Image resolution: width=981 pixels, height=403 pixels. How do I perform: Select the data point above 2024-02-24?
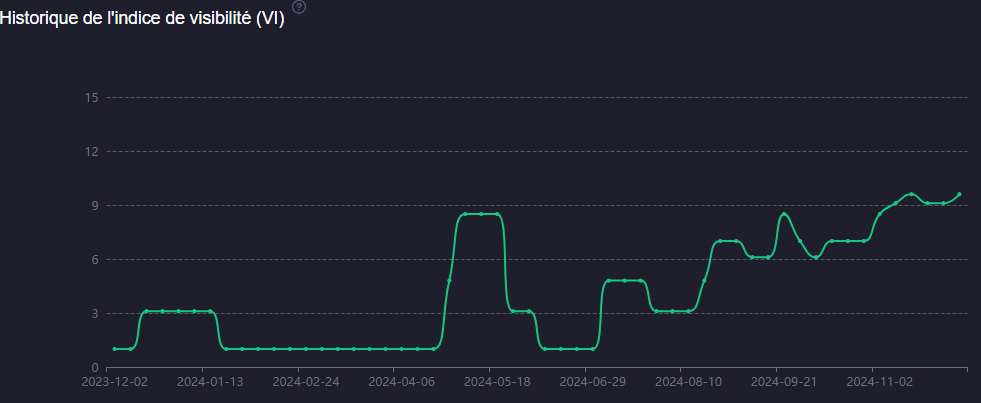pos(306,349)
